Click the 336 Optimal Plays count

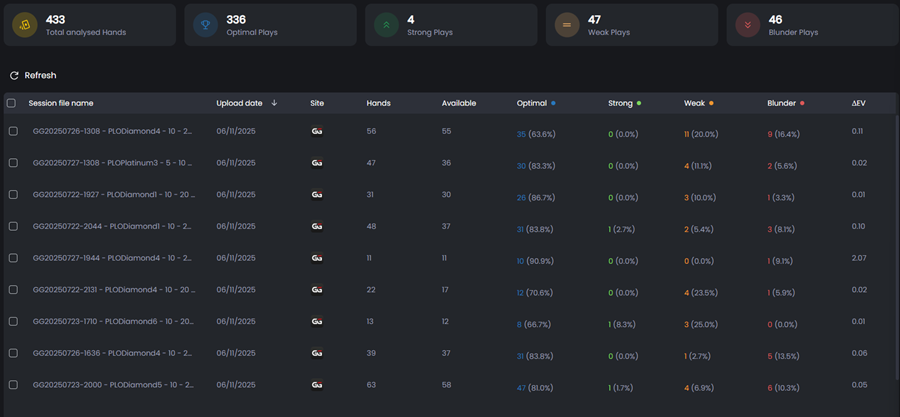(236, 20)
